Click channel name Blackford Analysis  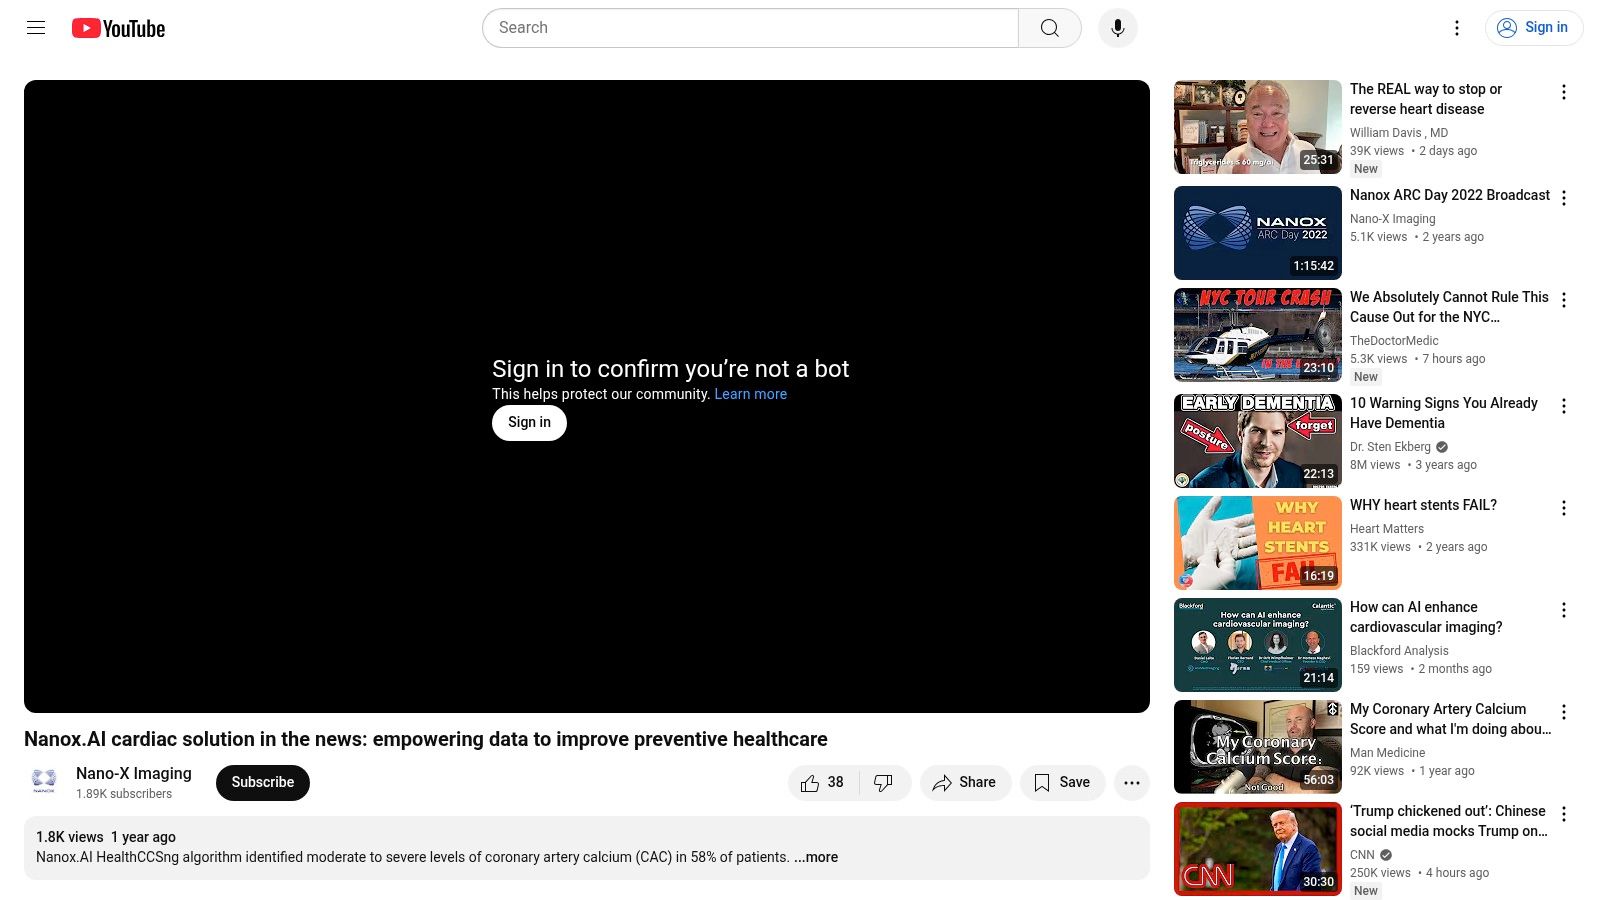[1399, 651]
